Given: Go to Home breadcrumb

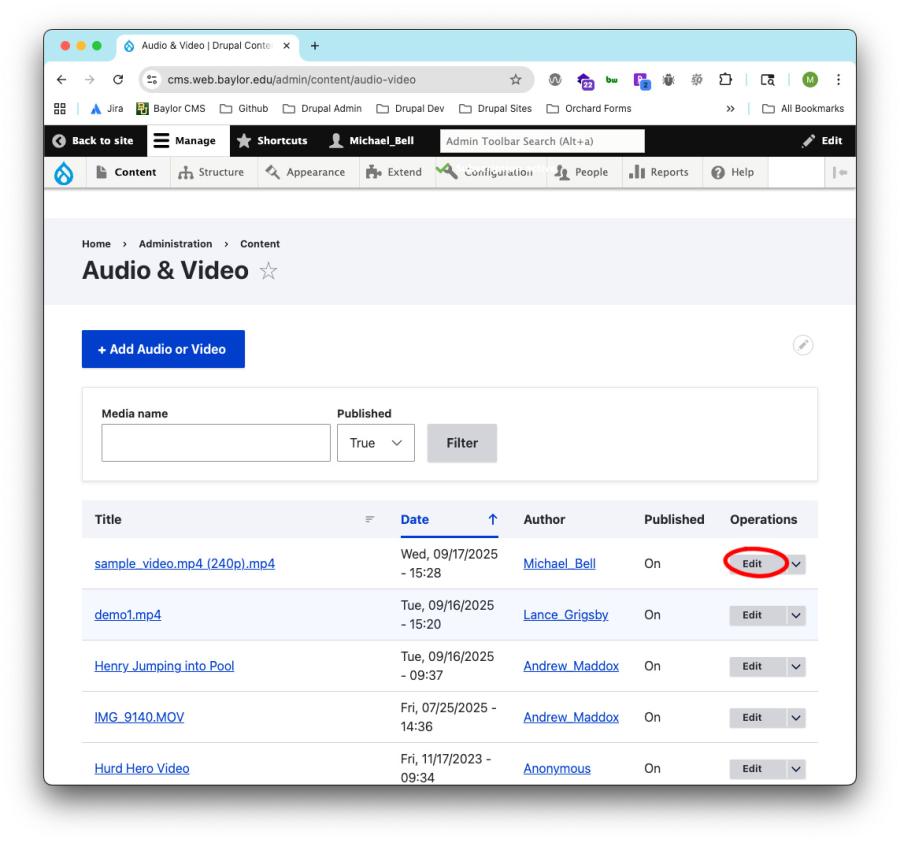Looking at the screenshot, I should [x=96, y=244].
